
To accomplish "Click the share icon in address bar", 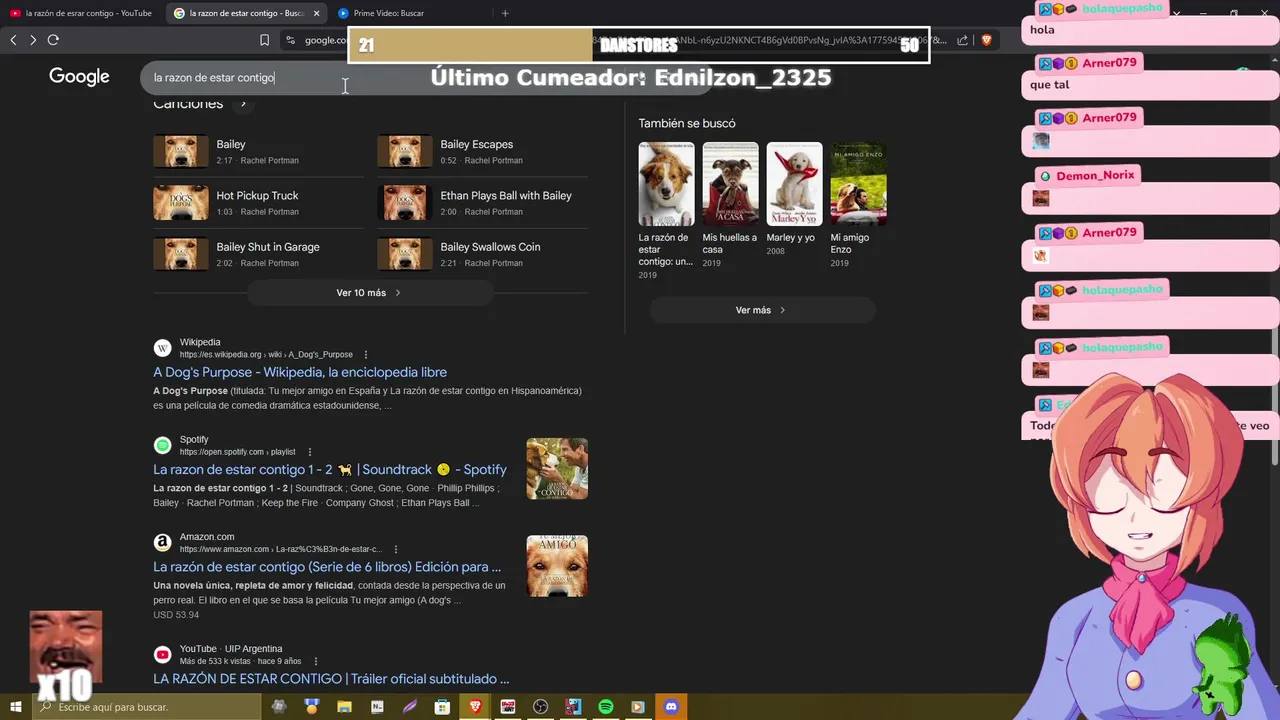I will (x=962, y=40).
